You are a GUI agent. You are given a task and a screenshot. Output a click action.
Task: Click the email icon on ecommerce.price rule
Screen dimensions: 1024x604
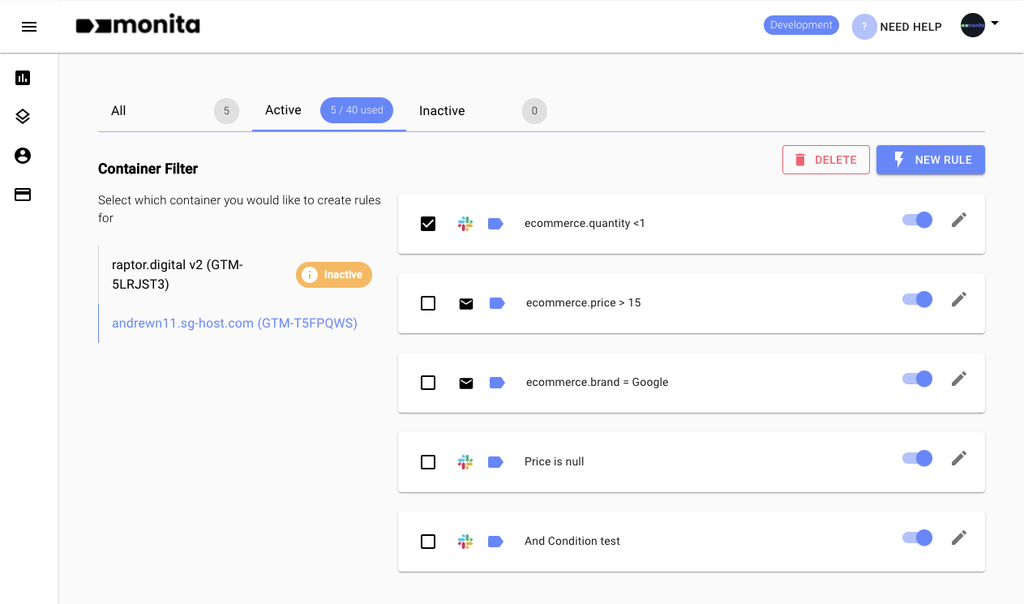(x=466, y=302)
